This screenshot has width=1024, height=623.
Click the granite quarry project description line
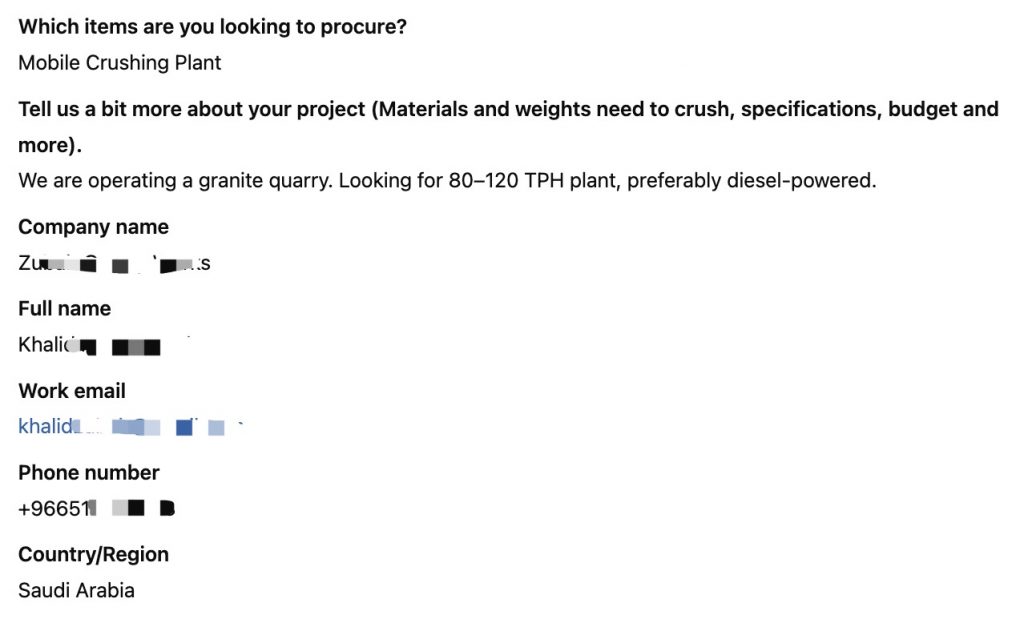point(447,180)
